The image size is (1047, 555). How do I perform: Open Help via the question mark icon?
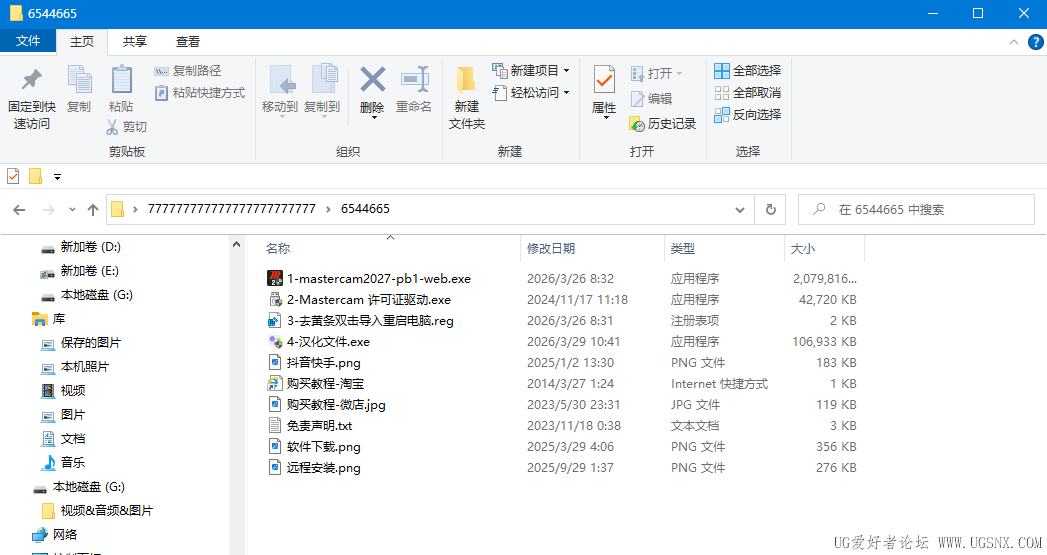click(1036, 42)
